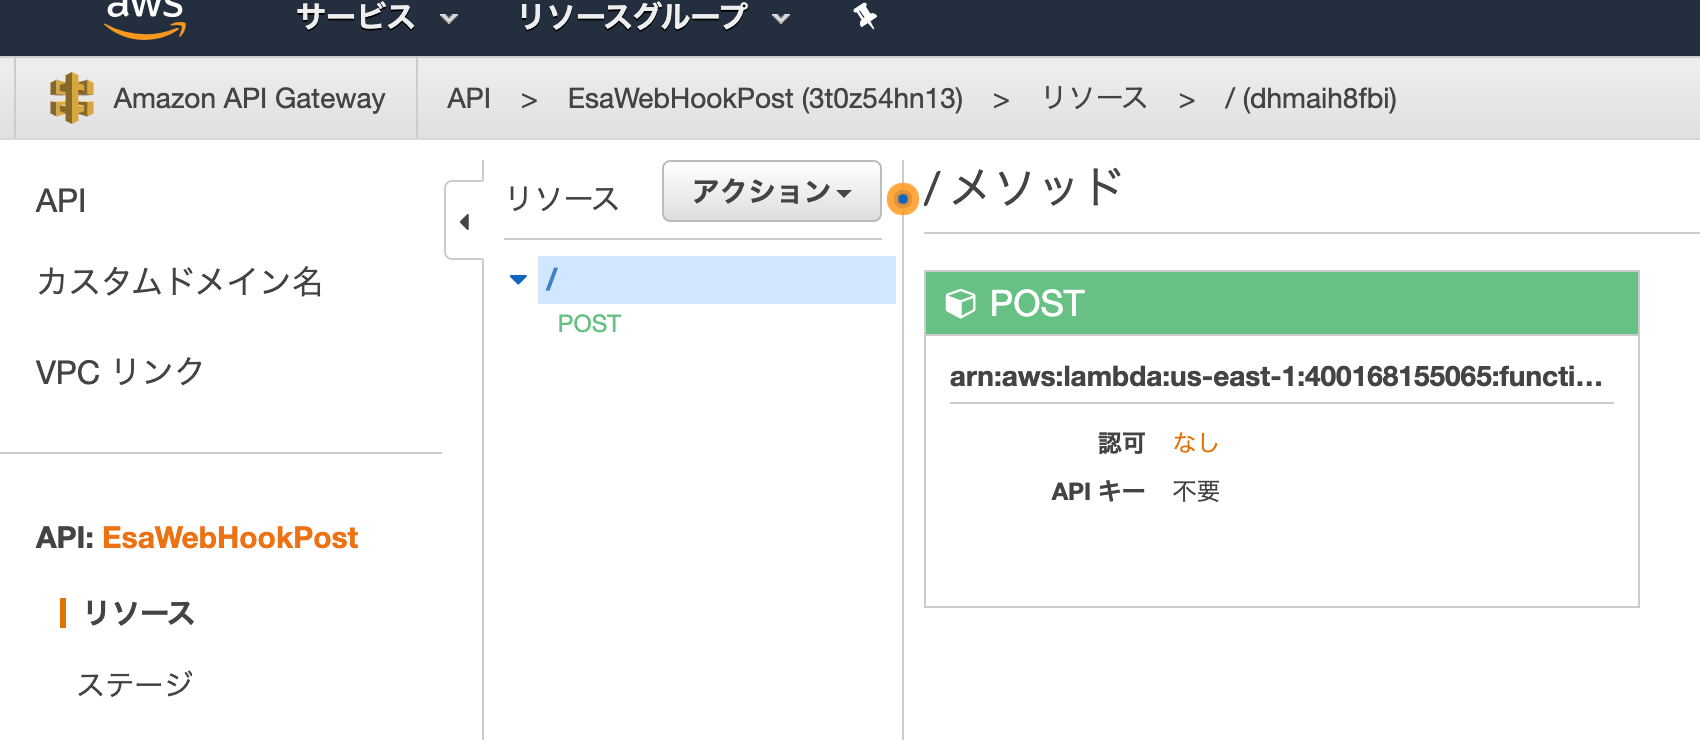The width and height of the screenshot is (1700, 740).
Task: Open the サービス dropdown menu
Action: coord(378,17)
